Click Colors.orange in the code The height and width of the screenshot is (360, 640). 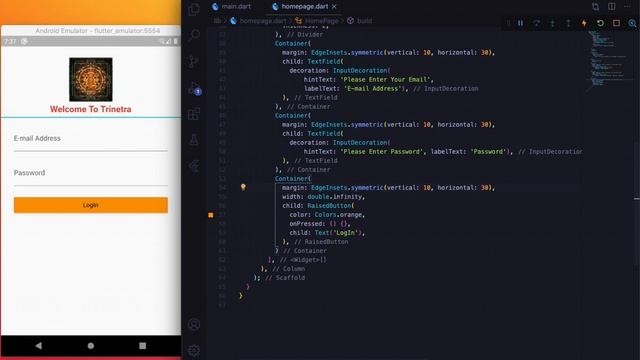[338, 215]
